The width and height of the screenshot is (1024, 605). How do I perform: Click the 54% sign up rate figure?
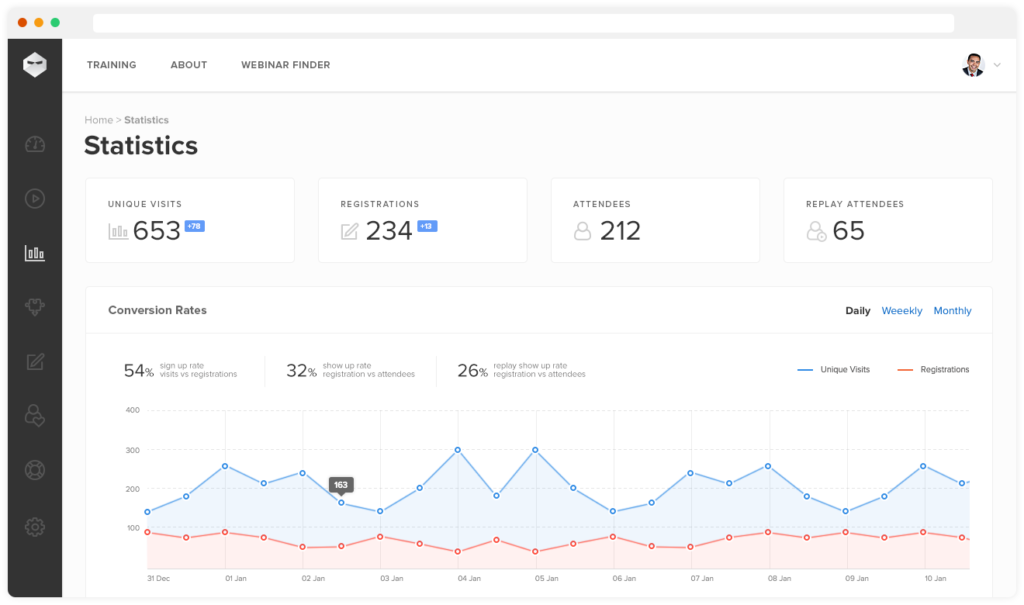tap(138, 370)
